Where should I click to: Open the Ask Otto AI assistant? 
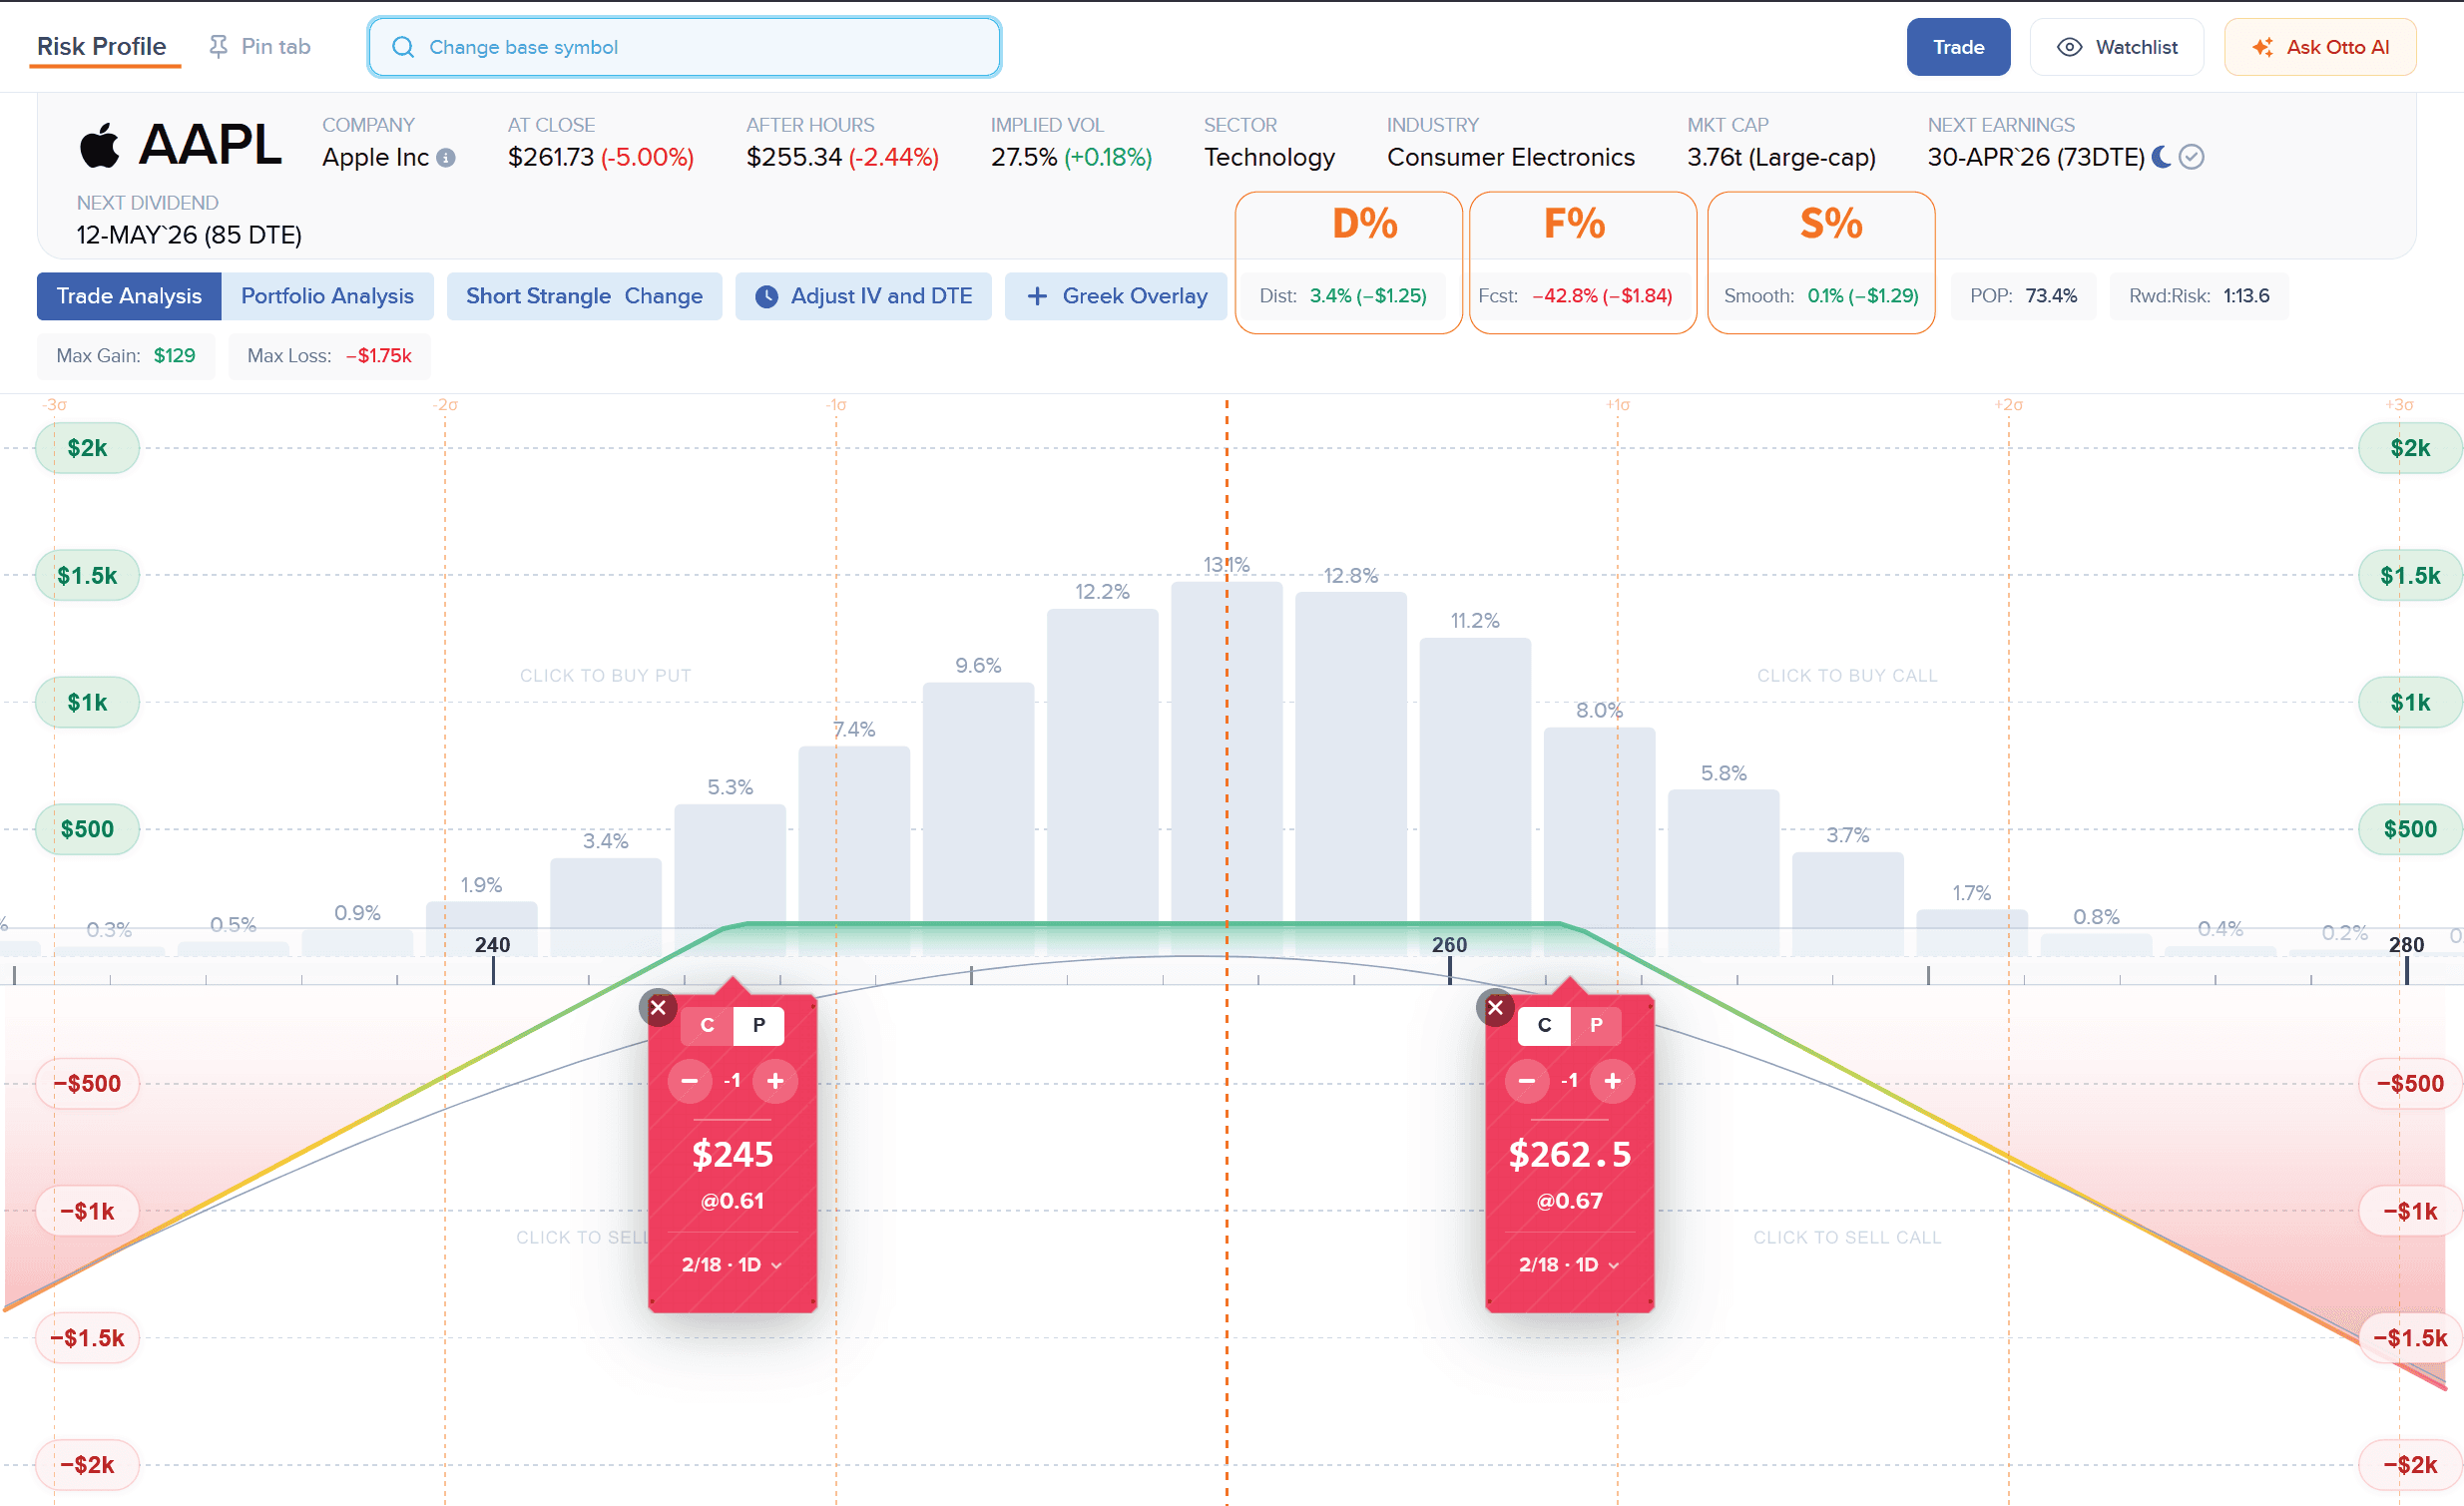coord(2320,47)
